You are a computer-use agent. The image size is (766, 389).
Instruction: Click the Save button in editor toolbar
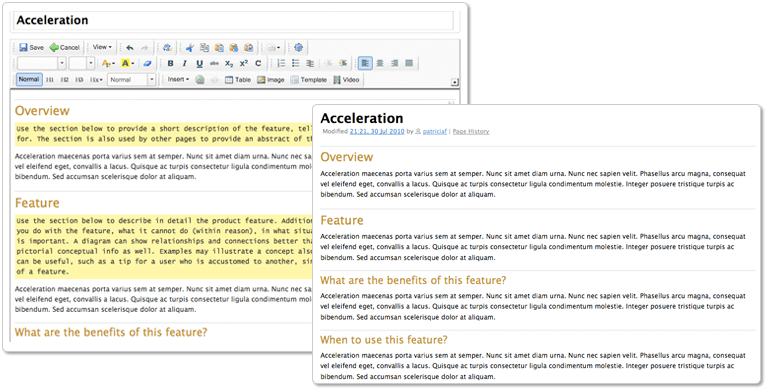tap(31, 47)
